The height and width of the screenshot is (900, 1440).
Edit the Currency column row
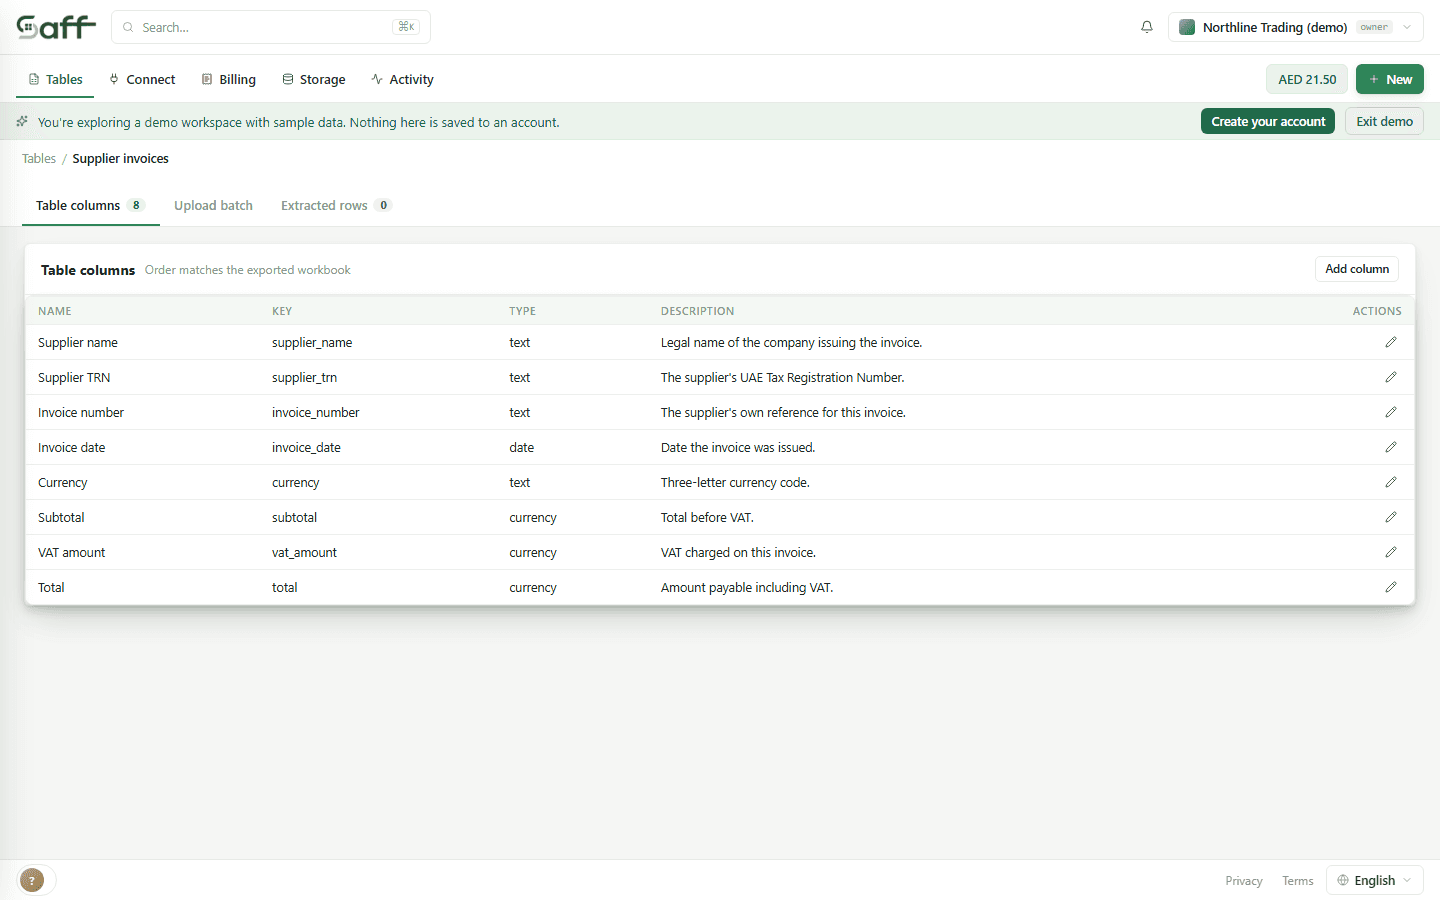(1390, 482)
